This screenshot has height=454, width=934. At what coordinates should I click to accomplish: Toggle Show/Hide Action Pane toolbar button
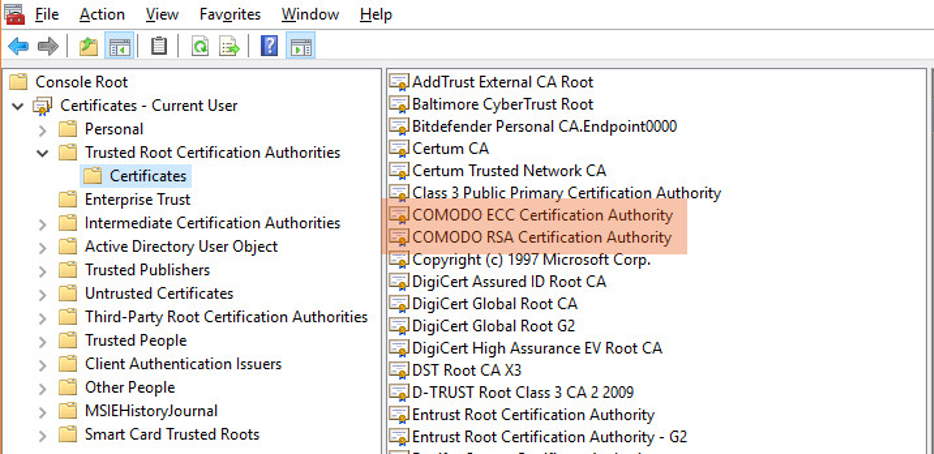tap(300, 46)
